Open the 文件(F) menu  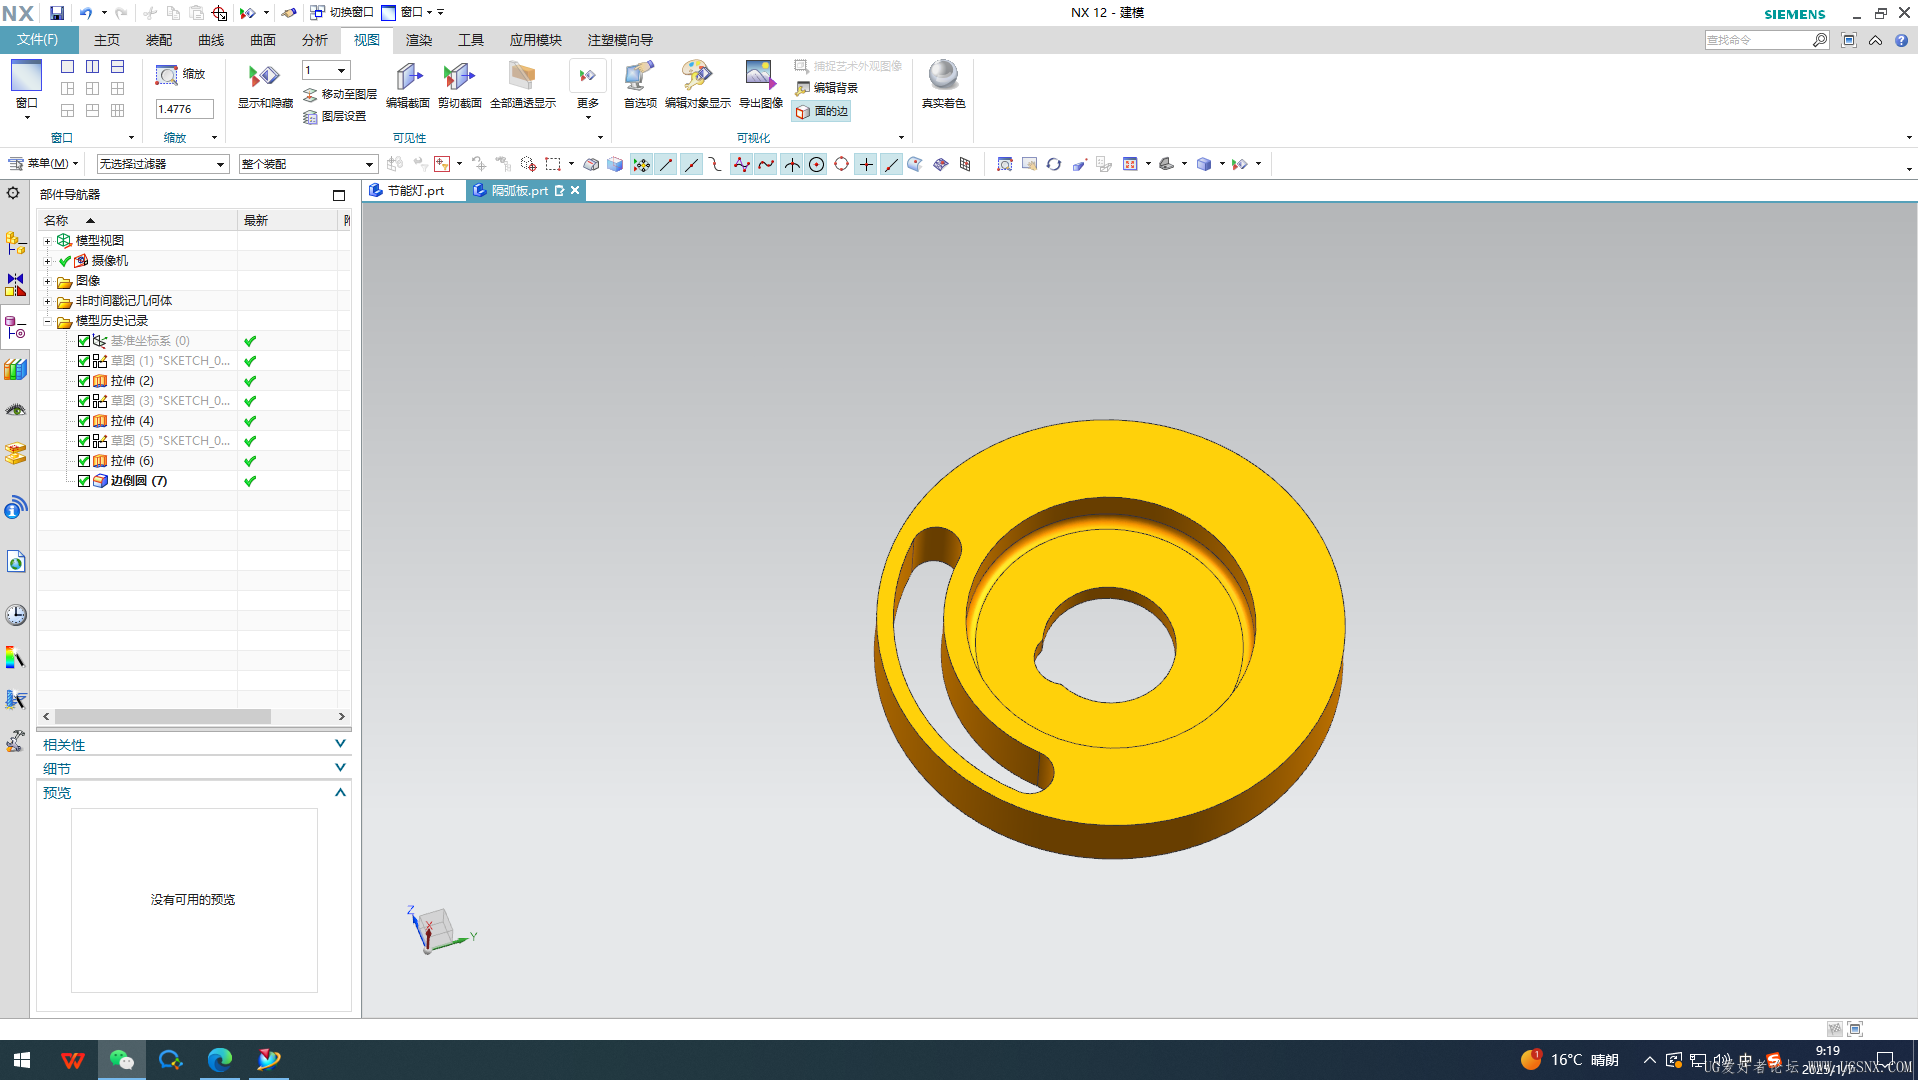point(38,40)
